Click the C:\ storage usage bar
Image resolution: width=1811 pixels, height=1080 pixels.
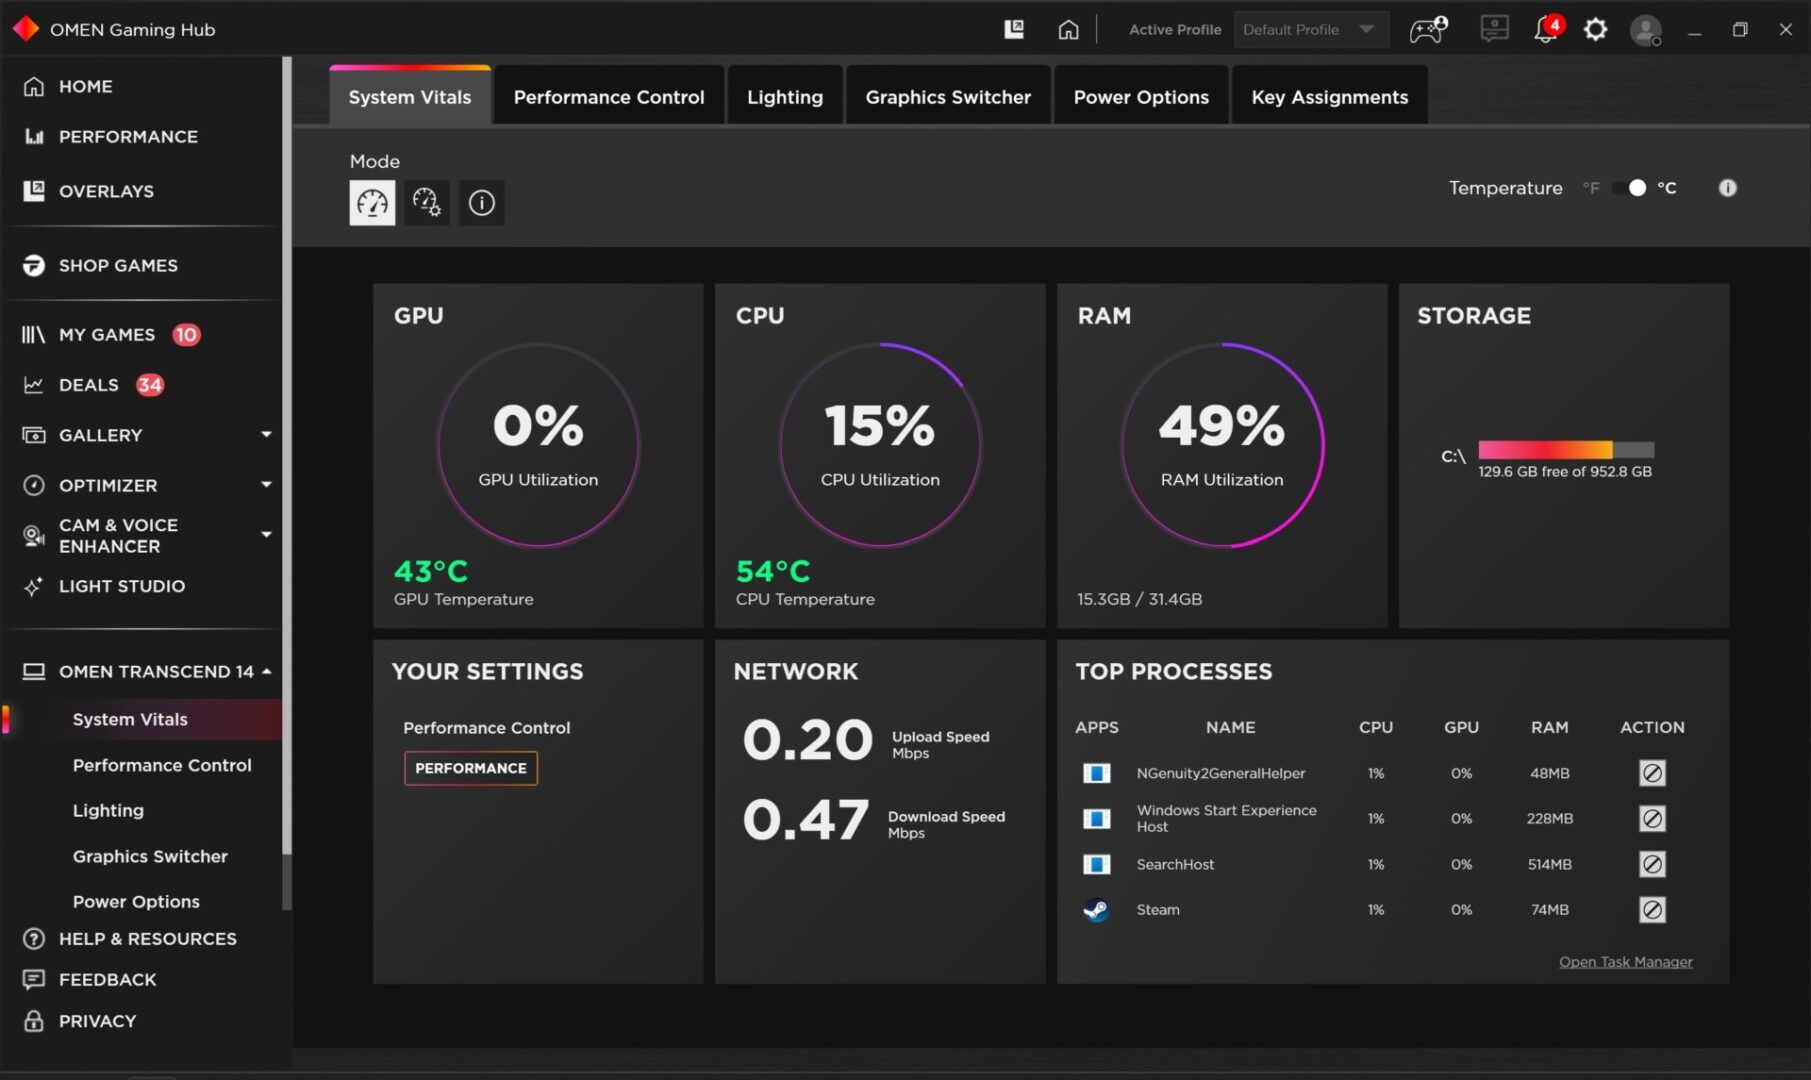[x=1566, y=450]
